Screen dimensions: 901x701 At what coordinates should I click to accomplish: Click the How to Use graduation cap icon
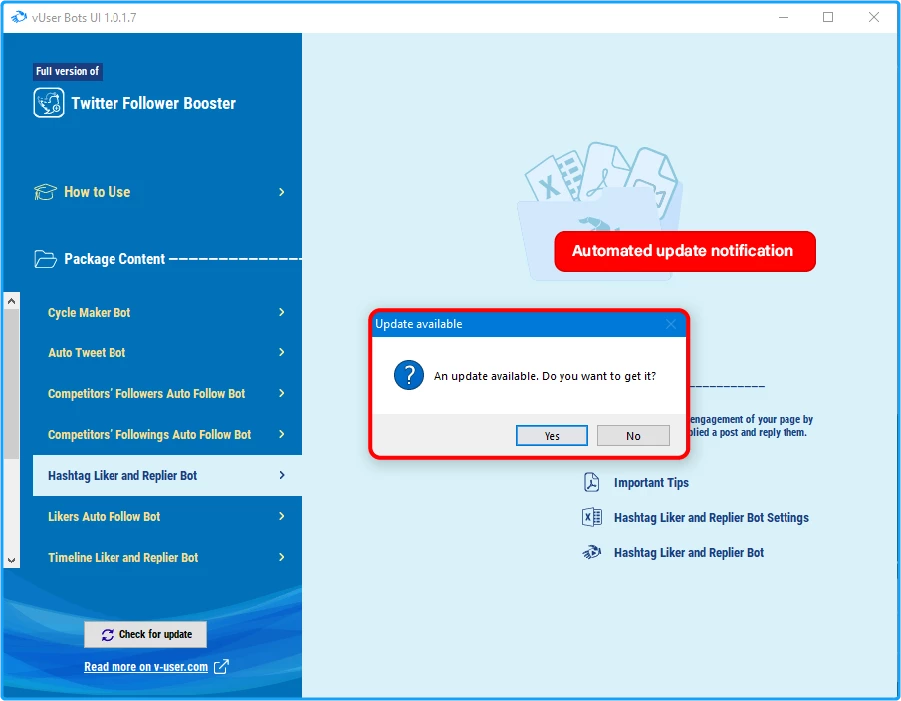coord(45,192)
